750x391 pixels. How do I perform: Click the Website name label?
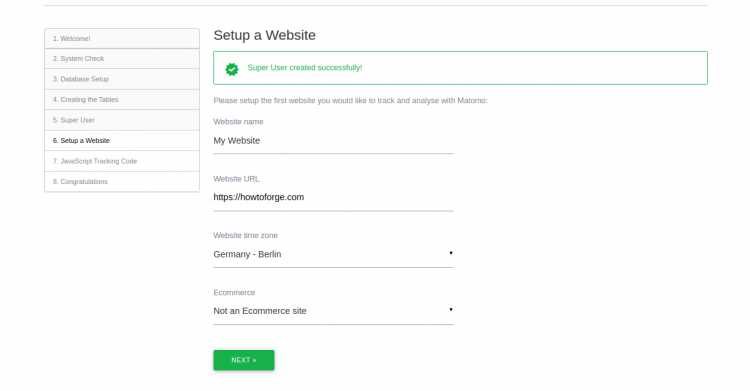(238, 122)
